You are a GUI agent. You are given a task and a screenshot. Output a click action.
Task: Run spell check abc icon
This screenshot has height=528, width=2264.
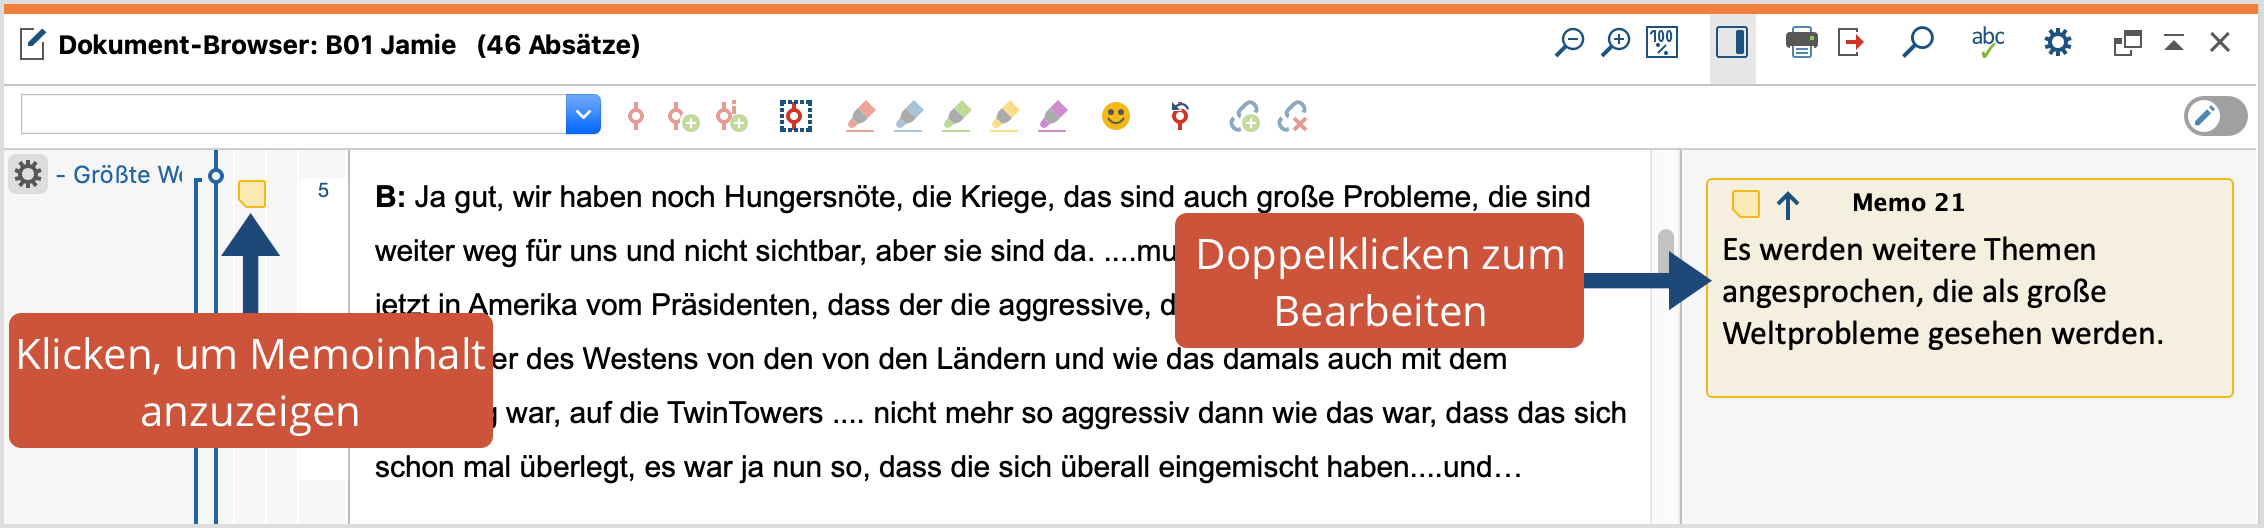tap(1988, 43)
